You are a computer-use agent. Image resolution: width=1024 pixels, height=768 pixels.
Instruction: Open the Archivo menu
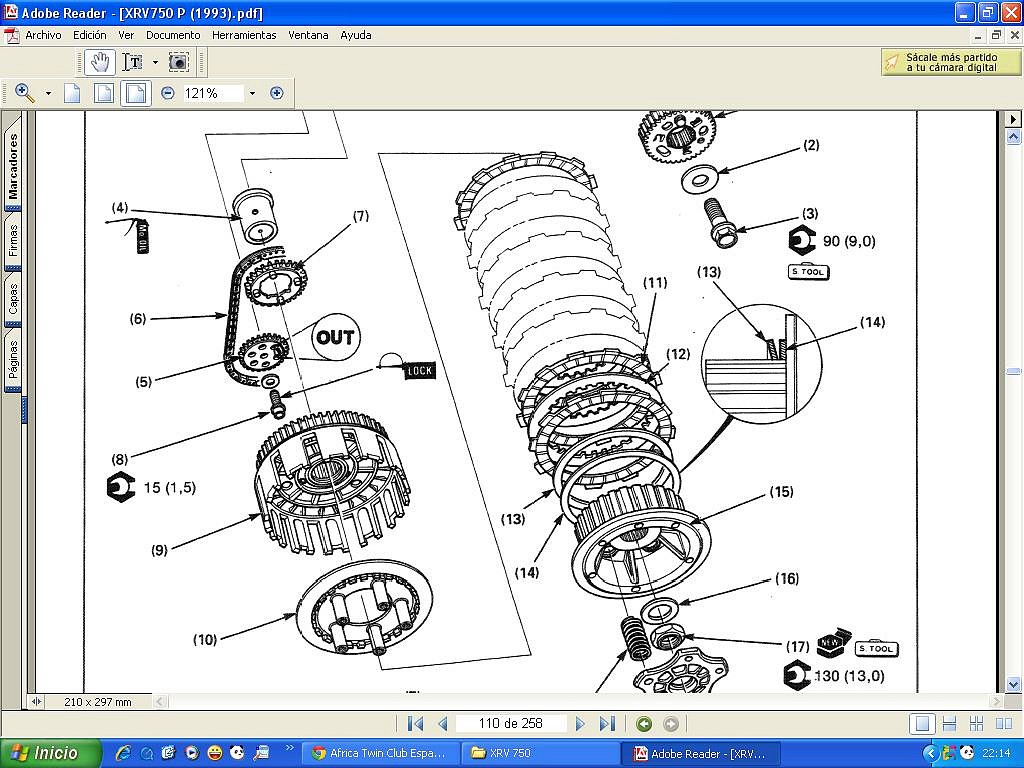point(43,35)
